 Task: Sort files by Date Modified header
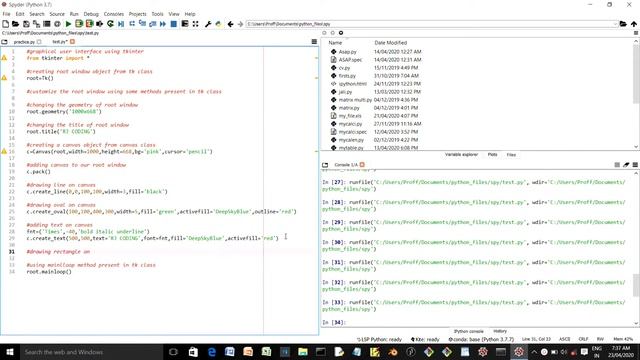pyautogui.click(x=391, y=42)
